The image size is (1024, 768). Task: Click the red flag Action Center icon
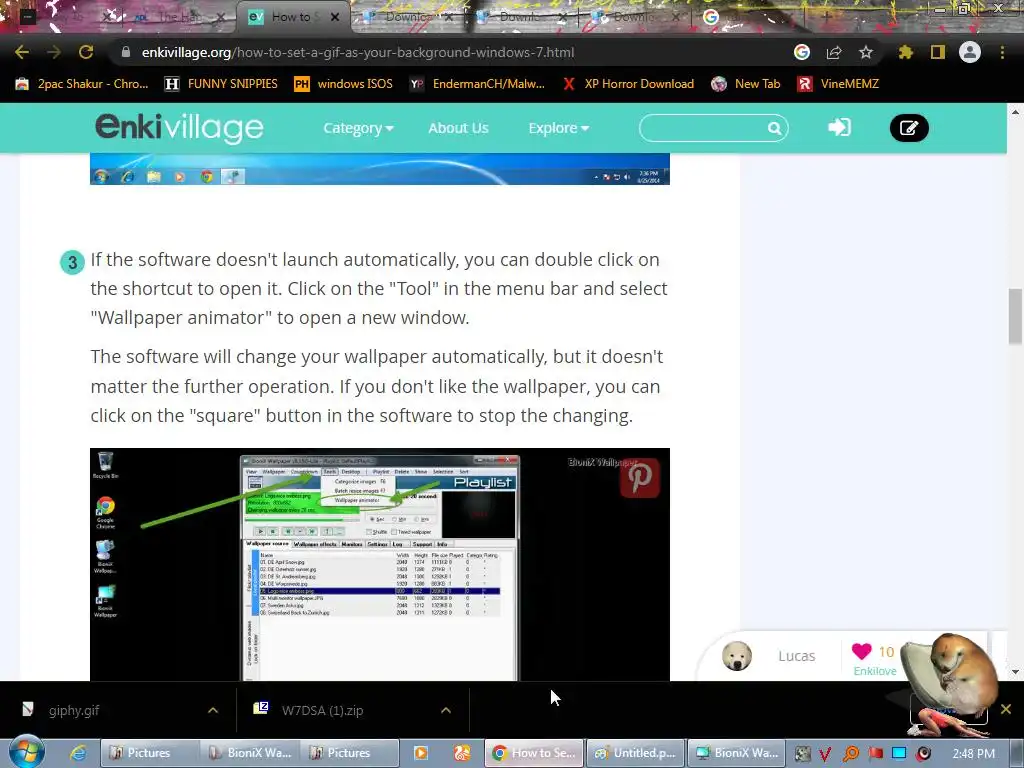(x=875, y=754)
